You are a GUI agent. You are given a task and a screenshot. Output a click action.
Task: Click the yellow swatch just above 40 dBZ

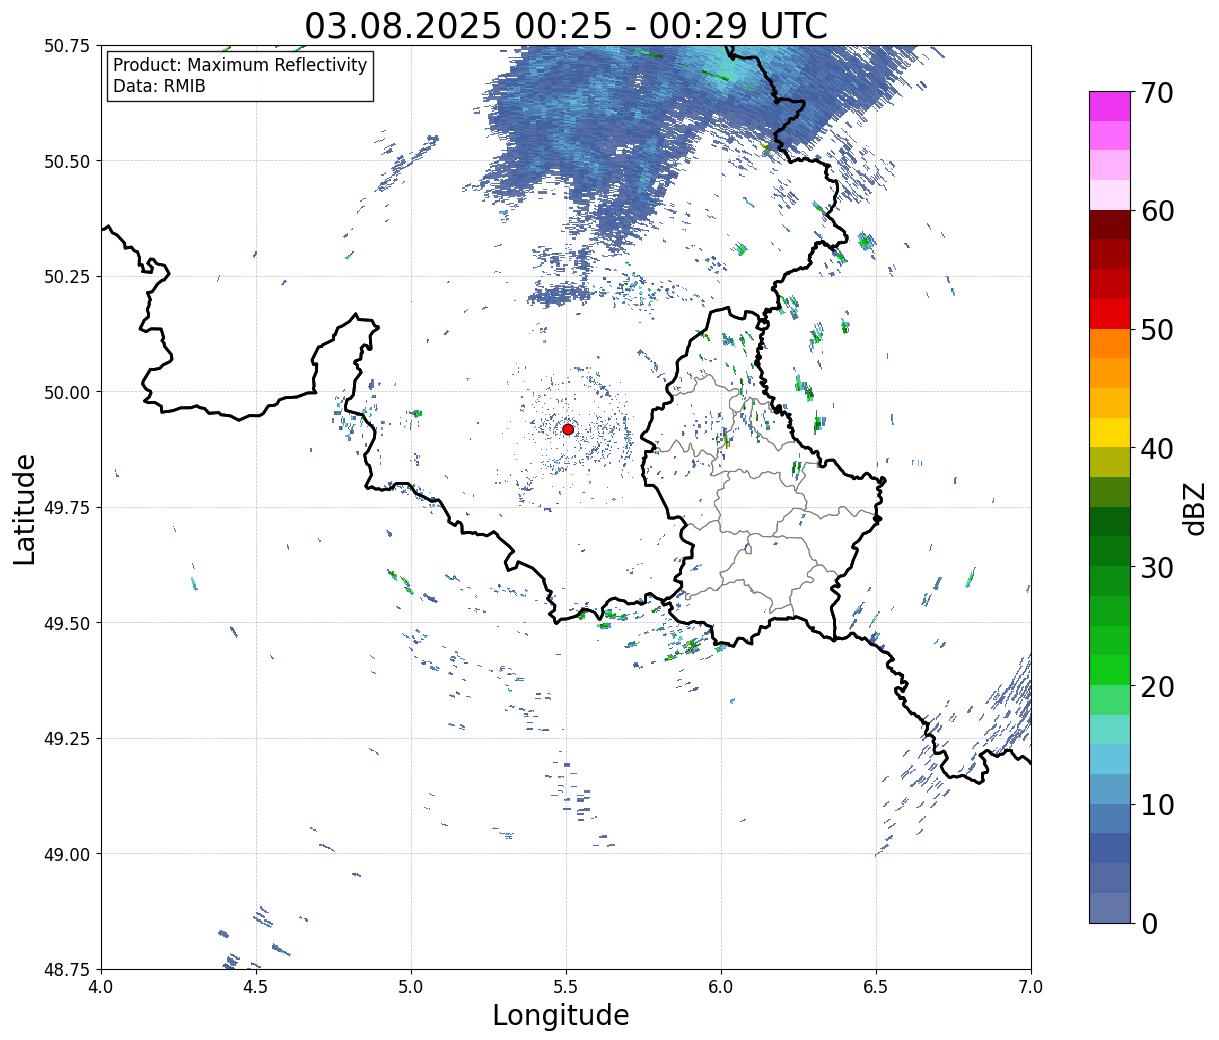(1110, 433)
